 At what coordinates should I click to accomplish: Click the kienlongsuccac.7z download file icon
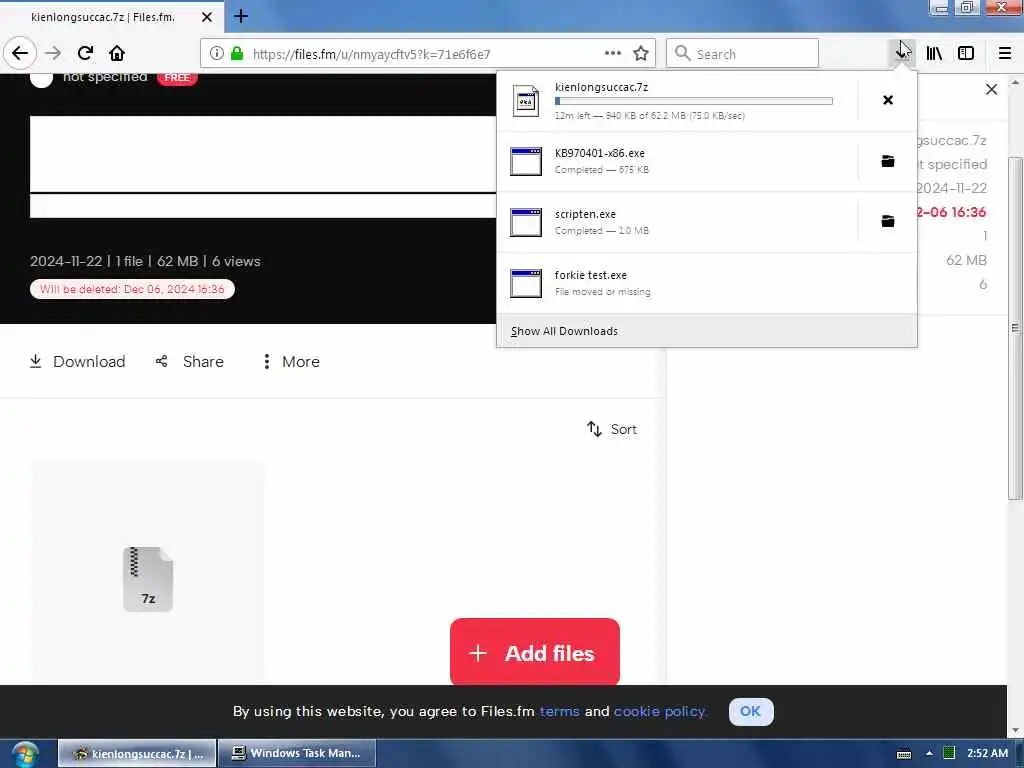pyautogui.click(x=526, y=101)
